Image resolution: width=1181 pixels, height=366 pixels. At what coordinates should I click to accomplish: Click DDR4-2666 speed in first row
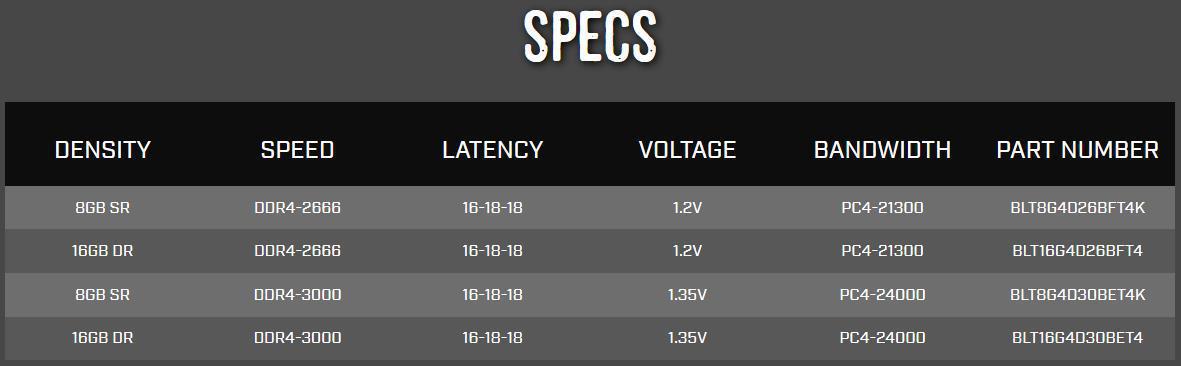click(298, 208)
